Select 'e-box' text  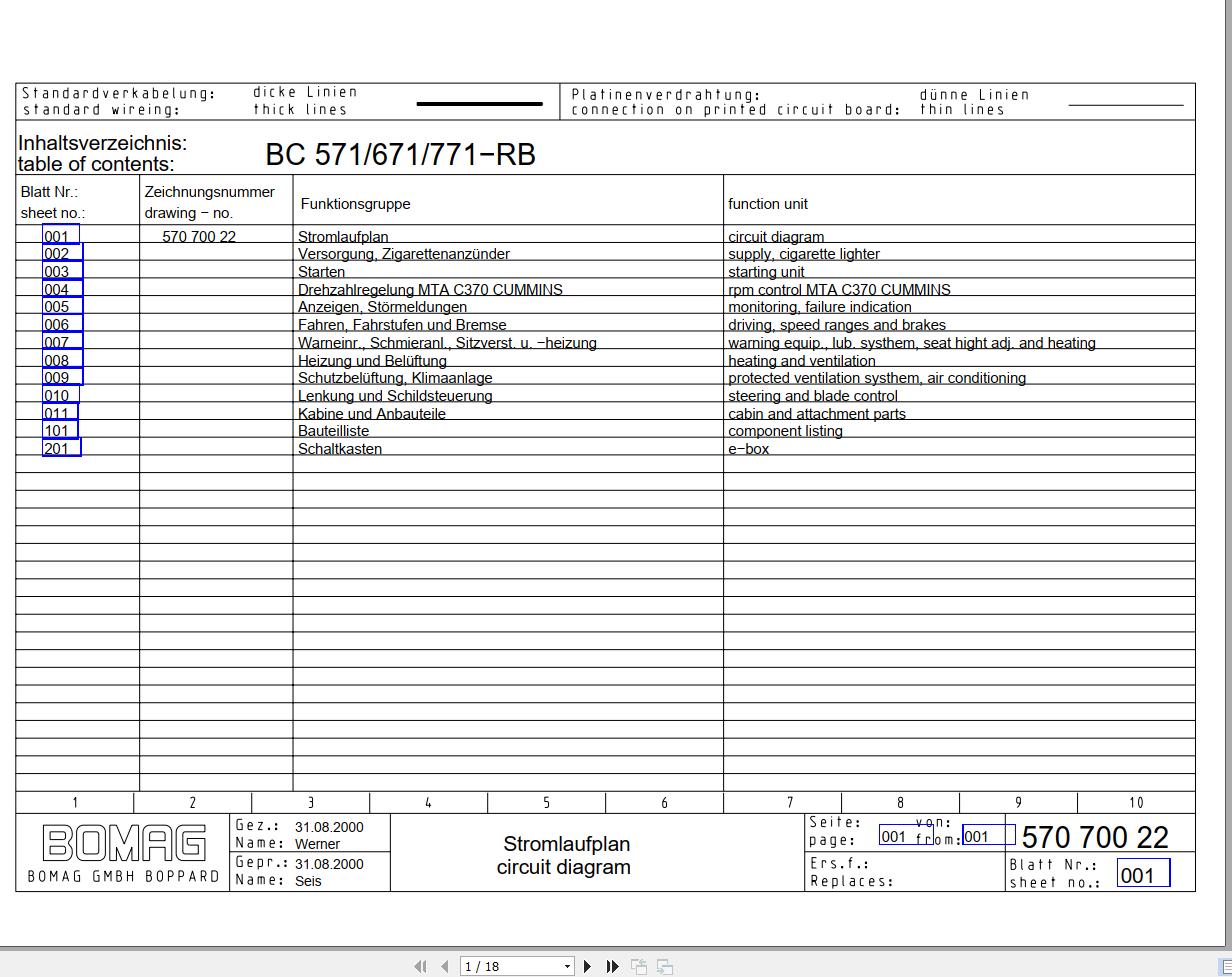point(748,449)
